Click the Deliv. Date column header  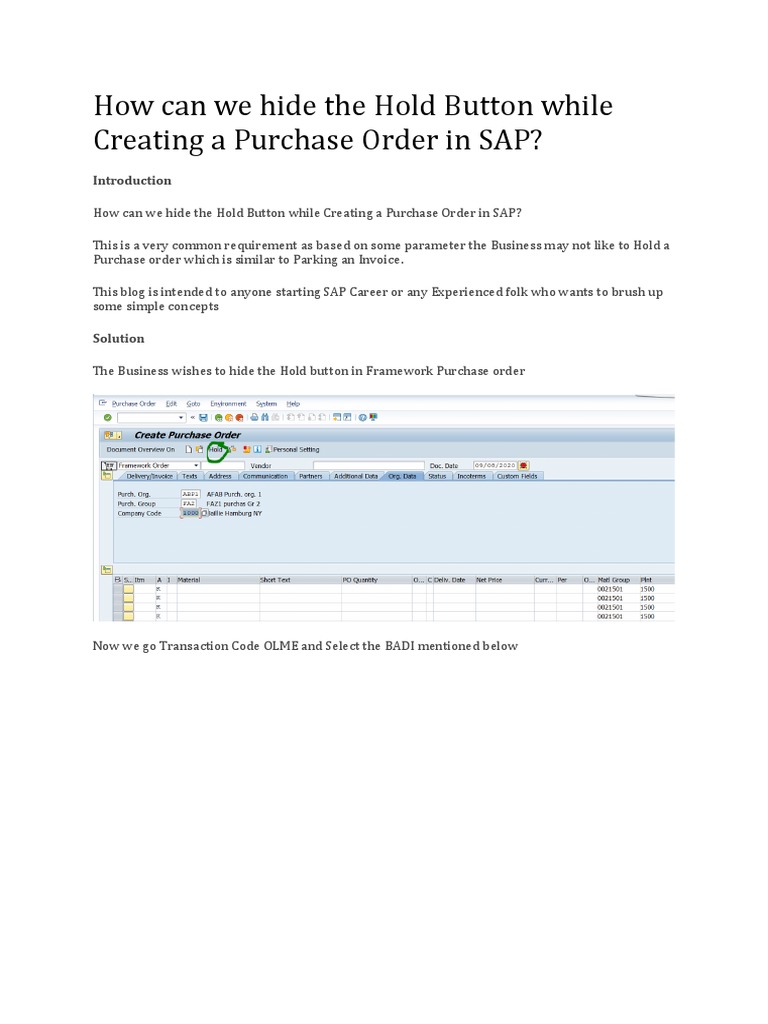click(455, 580)
